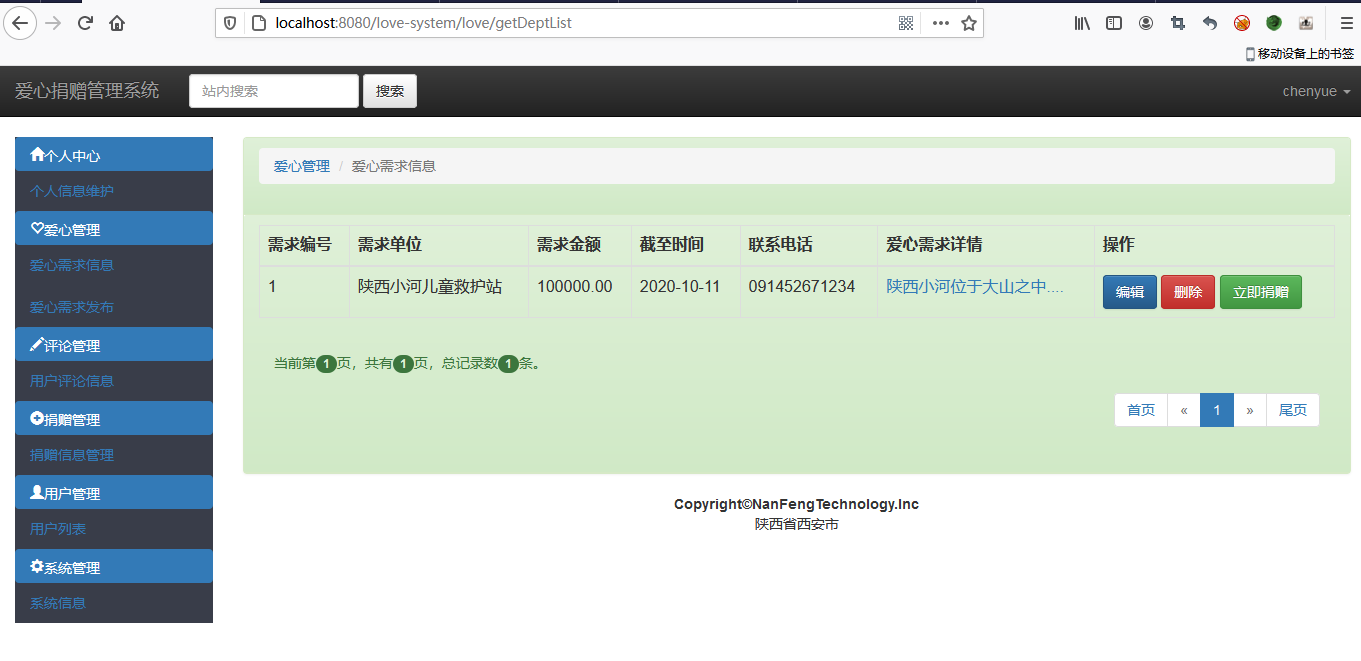
Task: Toggle the sidebar panel icon in toolbar
Action: tap(1113, 22)
